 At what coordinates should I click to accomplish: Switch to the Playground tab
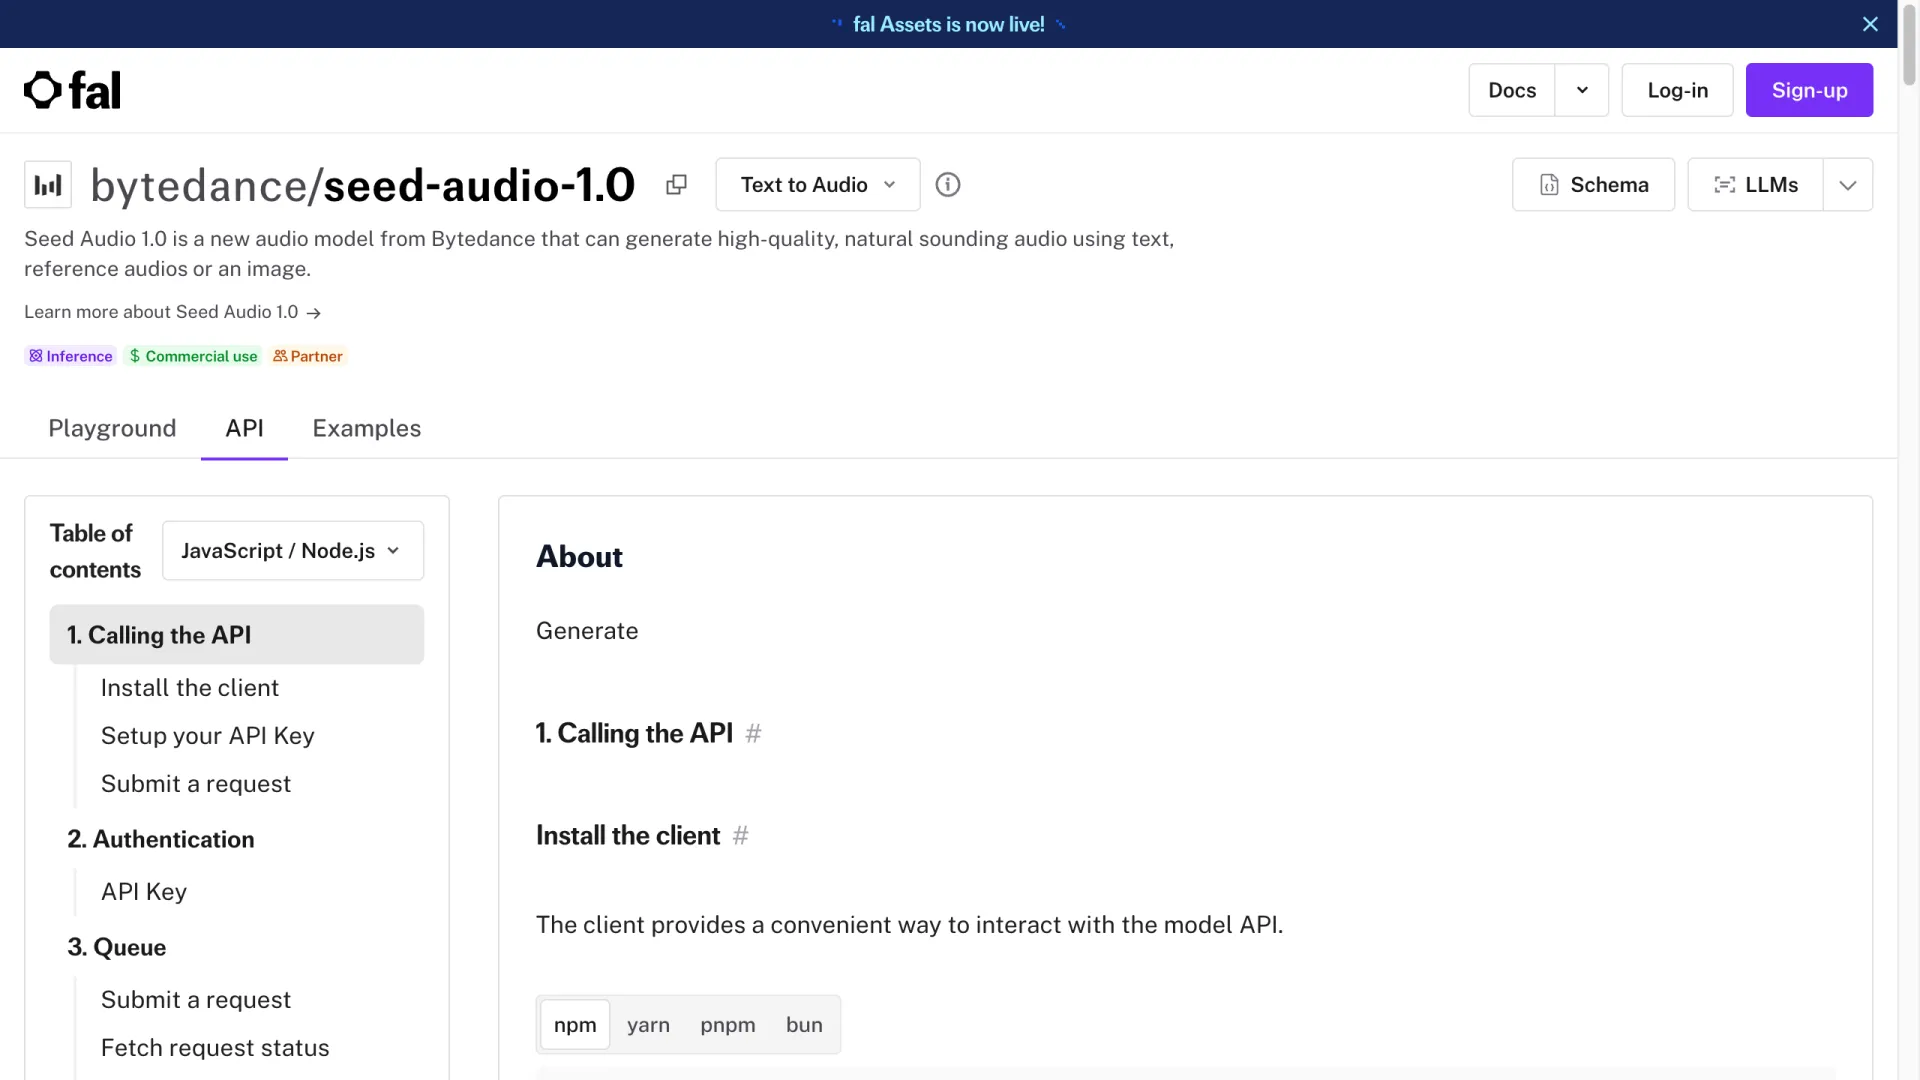[x=112, y=428]
